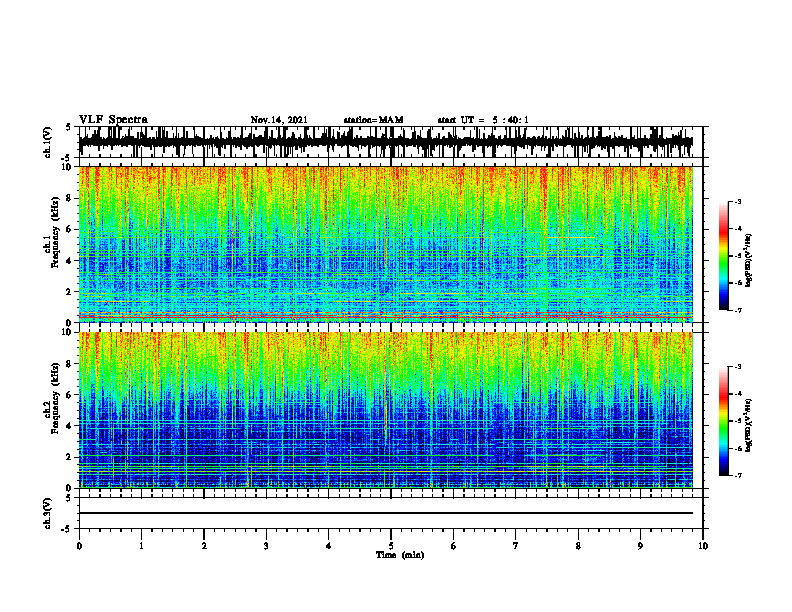Click the '-5' tick on ch.1(V) axis

point(68,158)
